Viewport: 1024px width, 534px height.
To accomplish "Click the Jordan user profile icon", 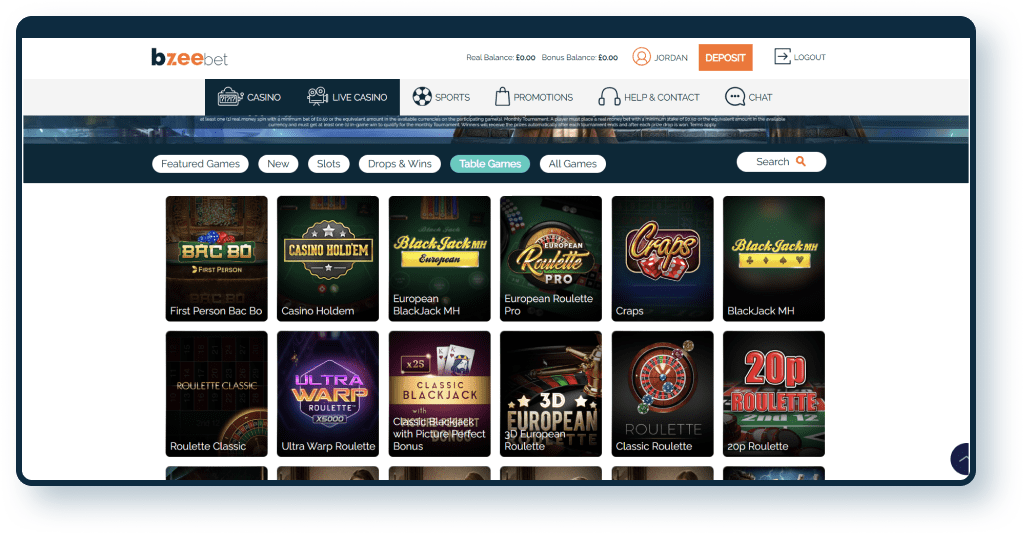I will pyautogui.click(x=641, y=58).
